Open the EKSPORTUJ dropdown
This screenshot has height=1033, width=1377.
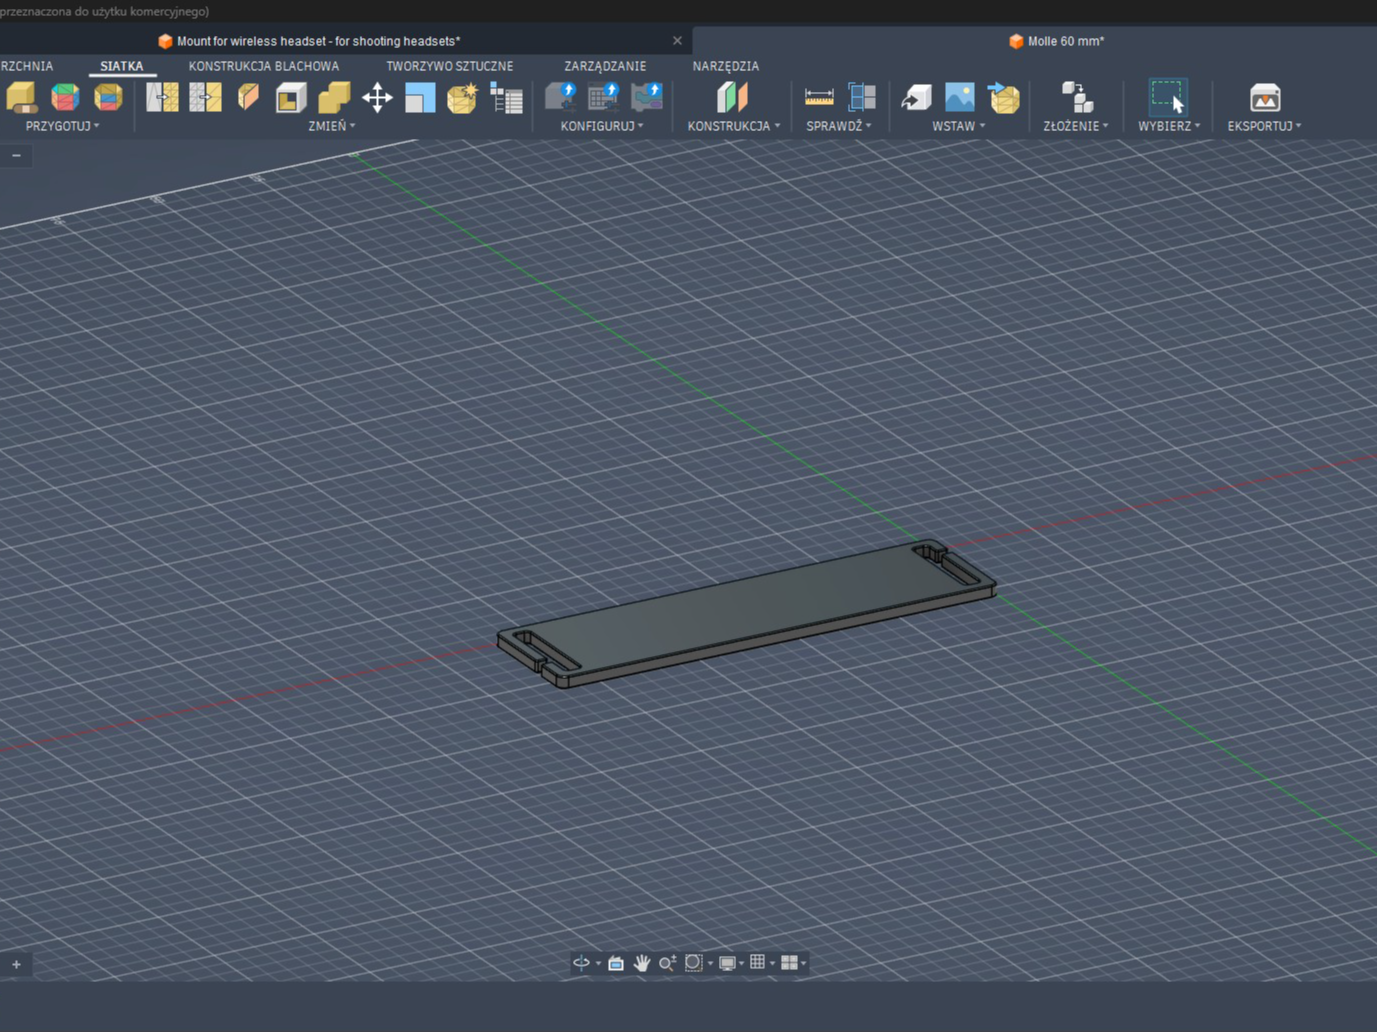pos(1264,126)
